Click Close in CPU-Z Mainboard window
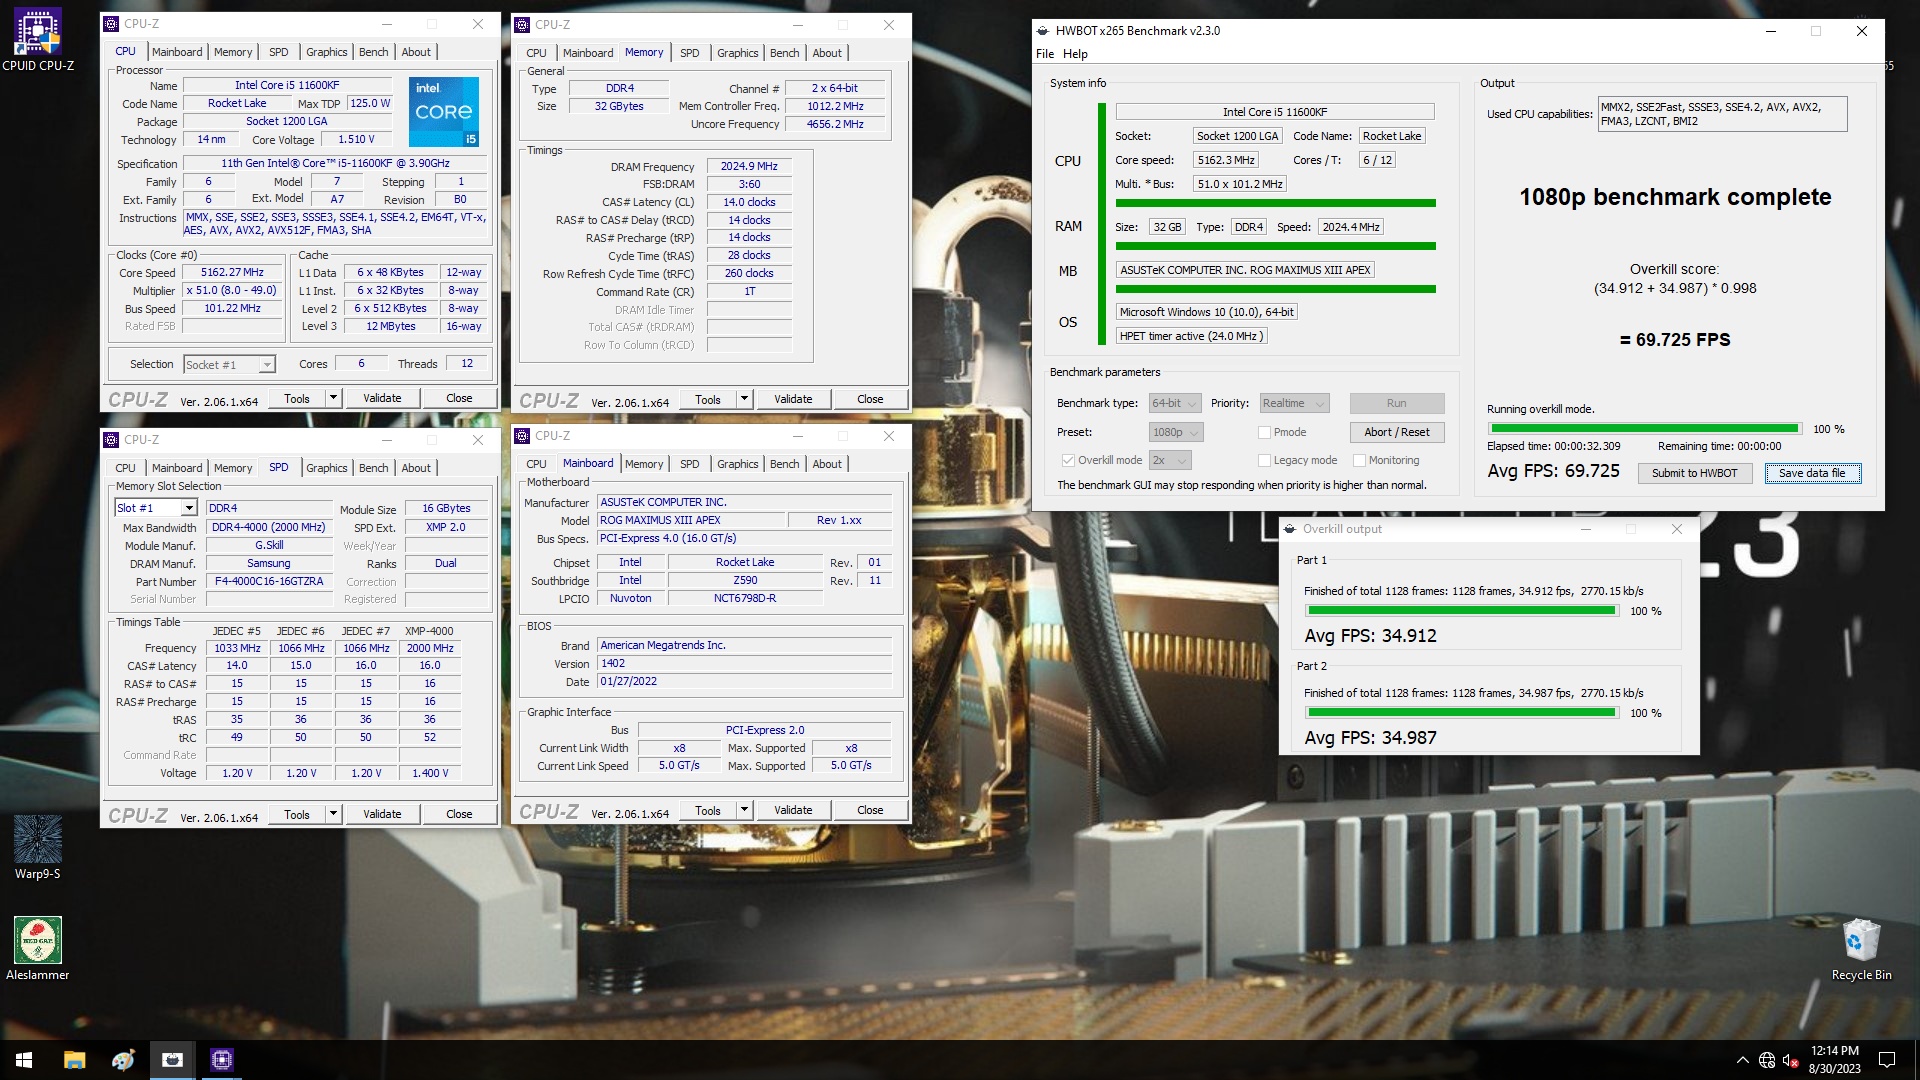1920x1080 pixels. click(x=870, y=810)
